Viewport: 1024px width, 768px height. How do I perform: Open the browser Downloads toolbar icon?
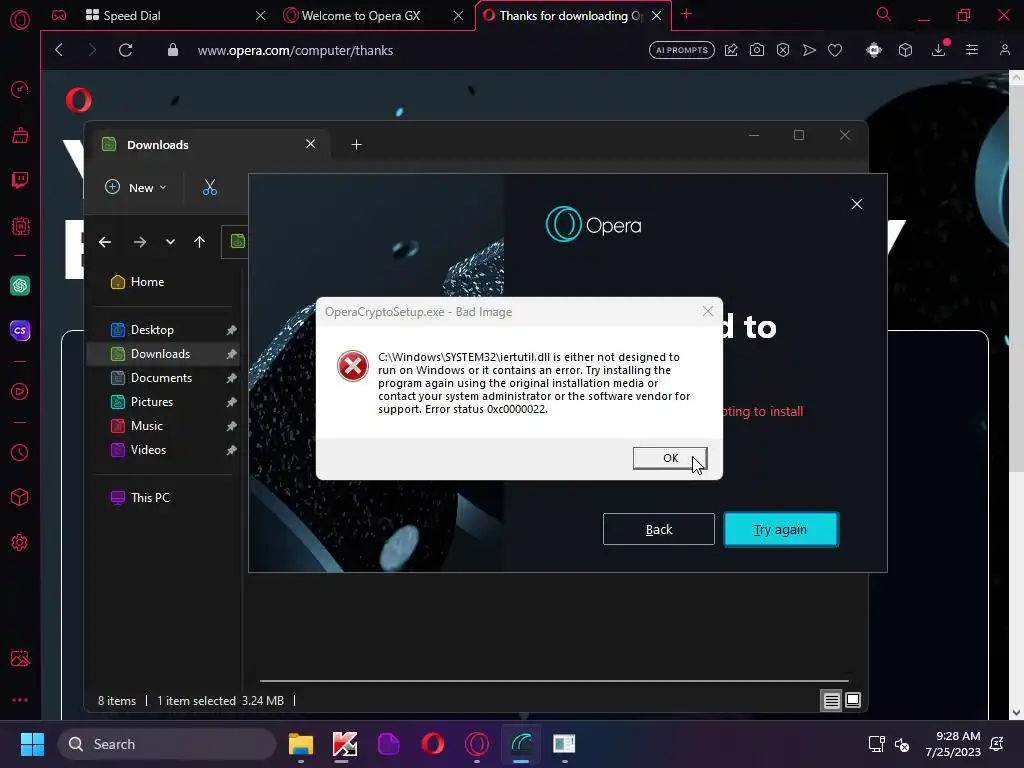(x=938, y=50)
